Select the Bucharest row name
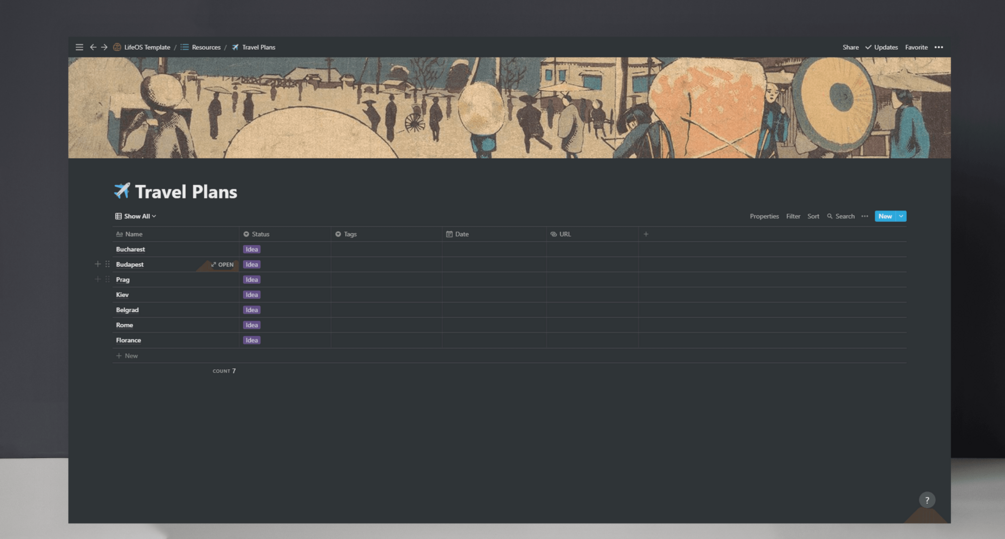The image size is (1005, 539). [x=130, y=249]
